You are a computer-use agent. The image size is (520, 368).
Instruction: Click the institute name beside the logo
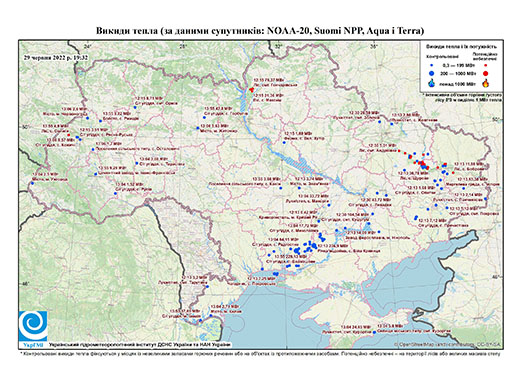click(x=140, y=344)
